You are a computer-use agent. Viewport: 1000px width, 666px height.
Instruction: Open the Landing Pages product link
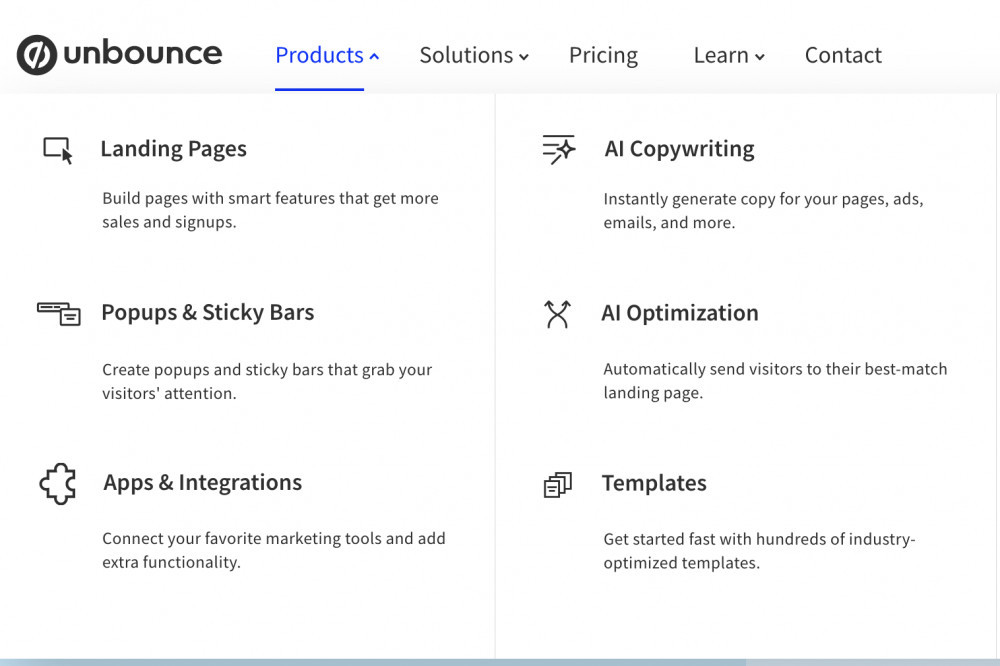[173, 149]
